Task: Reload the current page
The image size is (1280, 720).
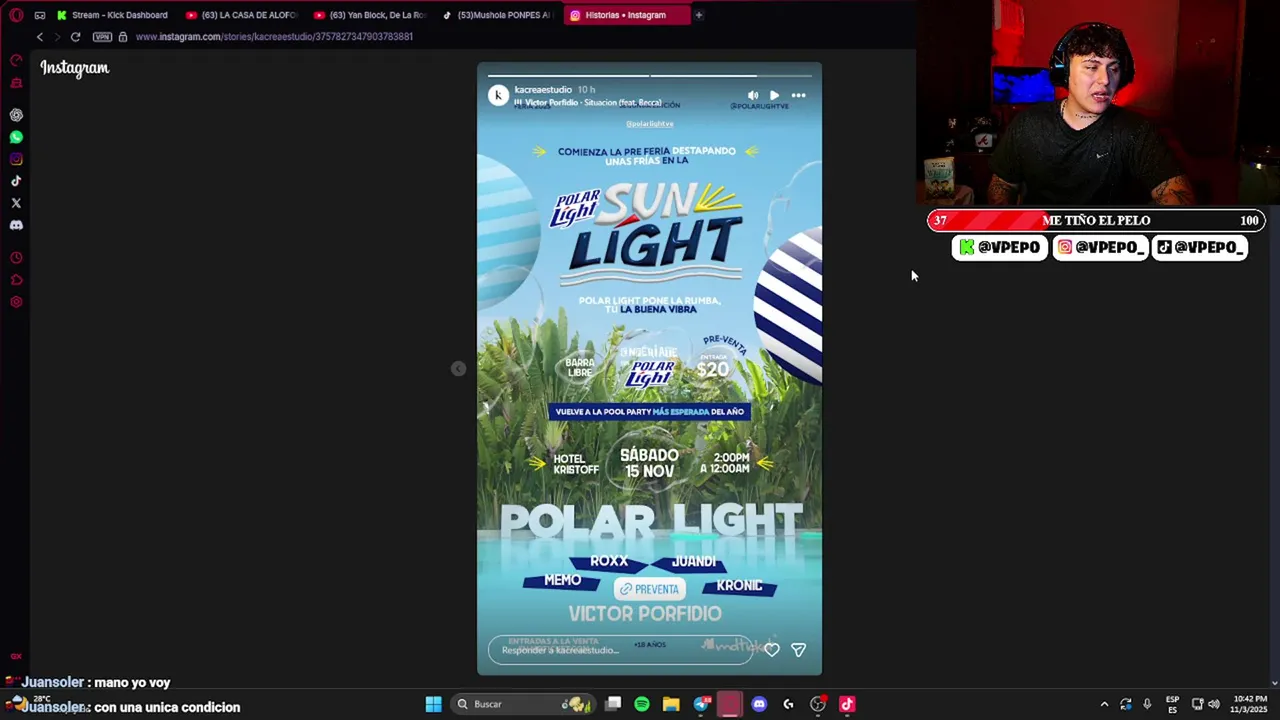Action: (75, 37)
